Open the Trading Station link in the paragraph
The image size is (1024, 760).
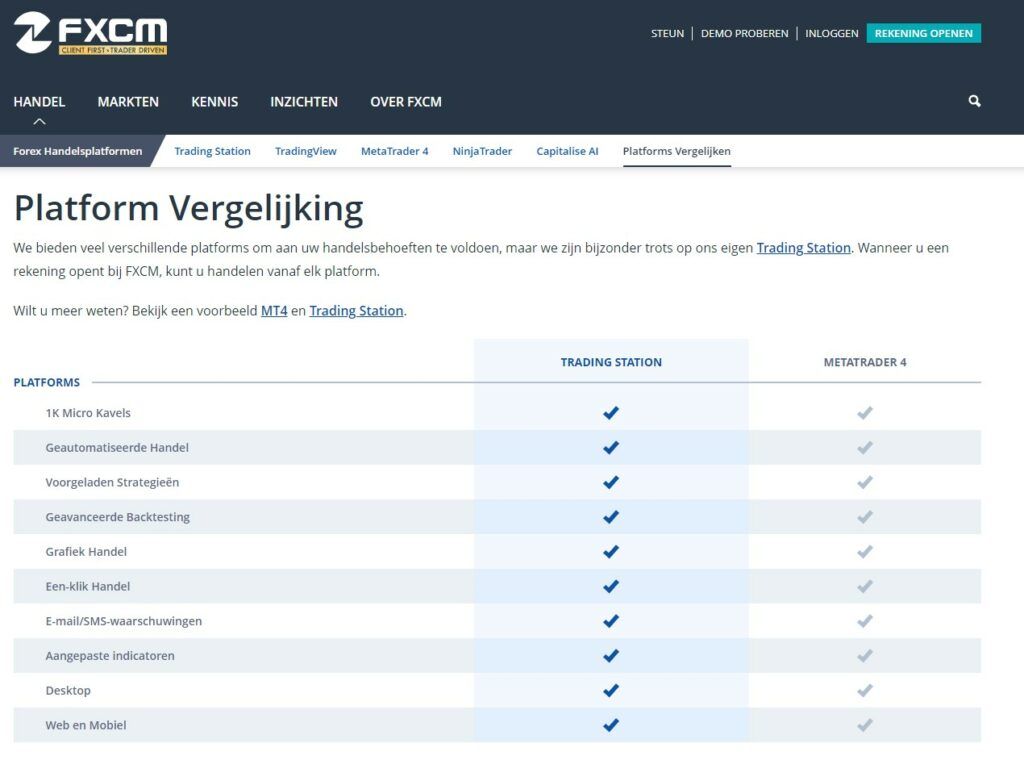click(x=803, y=247)
